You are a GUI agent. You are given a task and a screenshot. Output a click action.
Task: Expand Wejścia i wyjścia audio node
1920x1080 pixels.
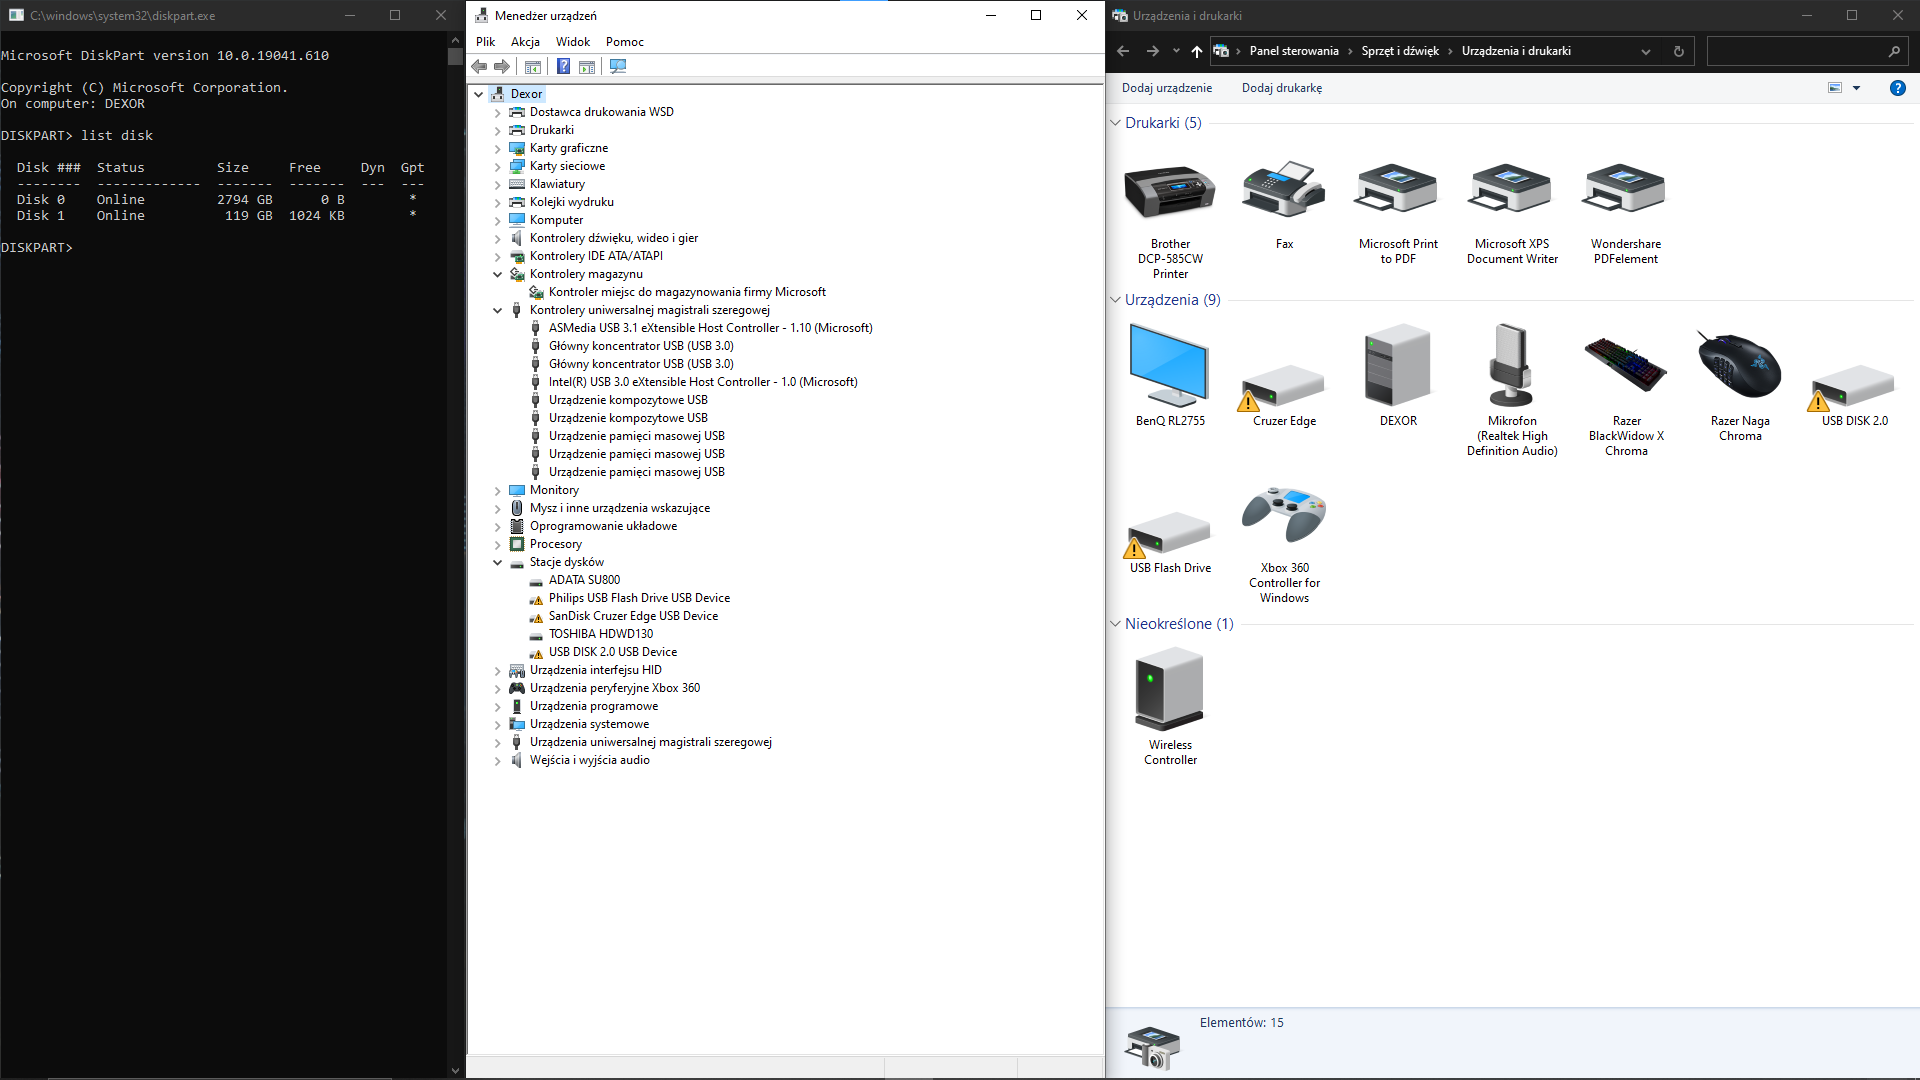[x=498, y=760]
